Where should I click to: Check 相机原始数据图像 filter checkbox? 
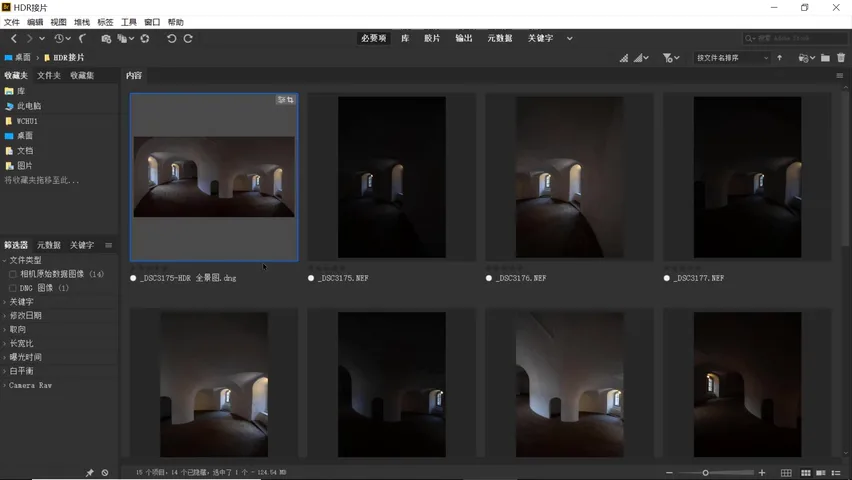(x=12, y=274)
